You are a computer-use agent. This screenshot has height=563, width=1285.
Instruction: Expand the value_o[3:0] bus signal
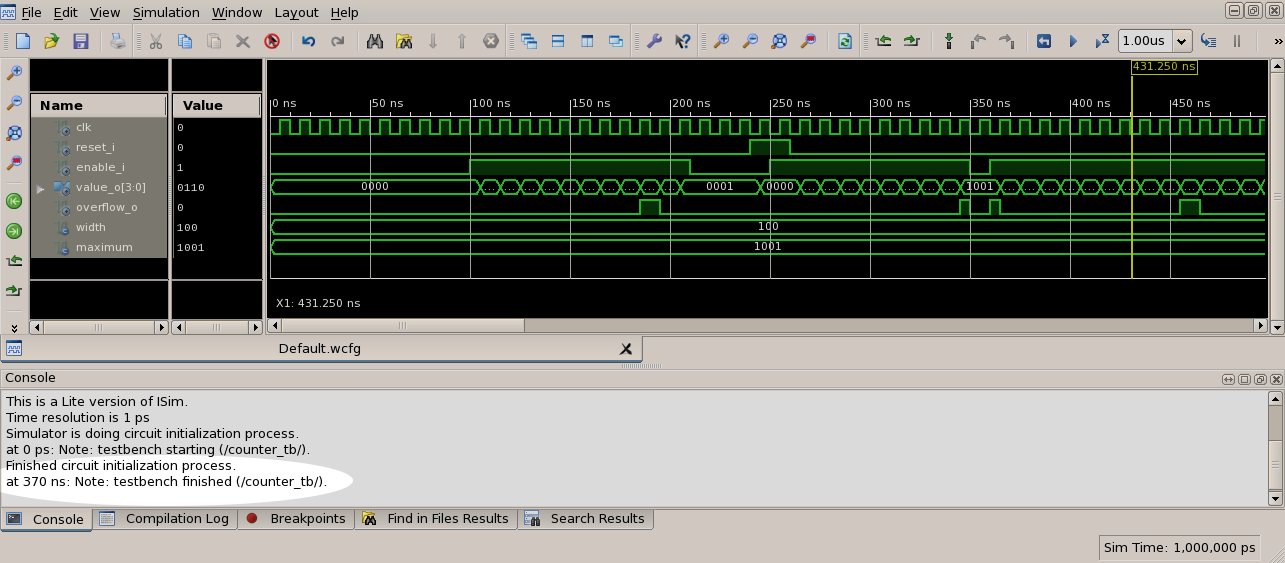pos(41,188)
